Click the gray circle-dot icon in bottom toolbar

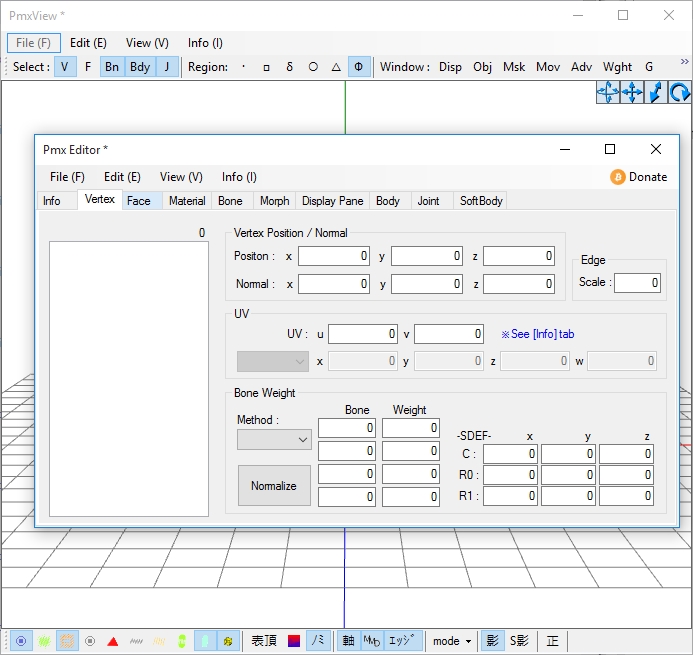(90, 641)
